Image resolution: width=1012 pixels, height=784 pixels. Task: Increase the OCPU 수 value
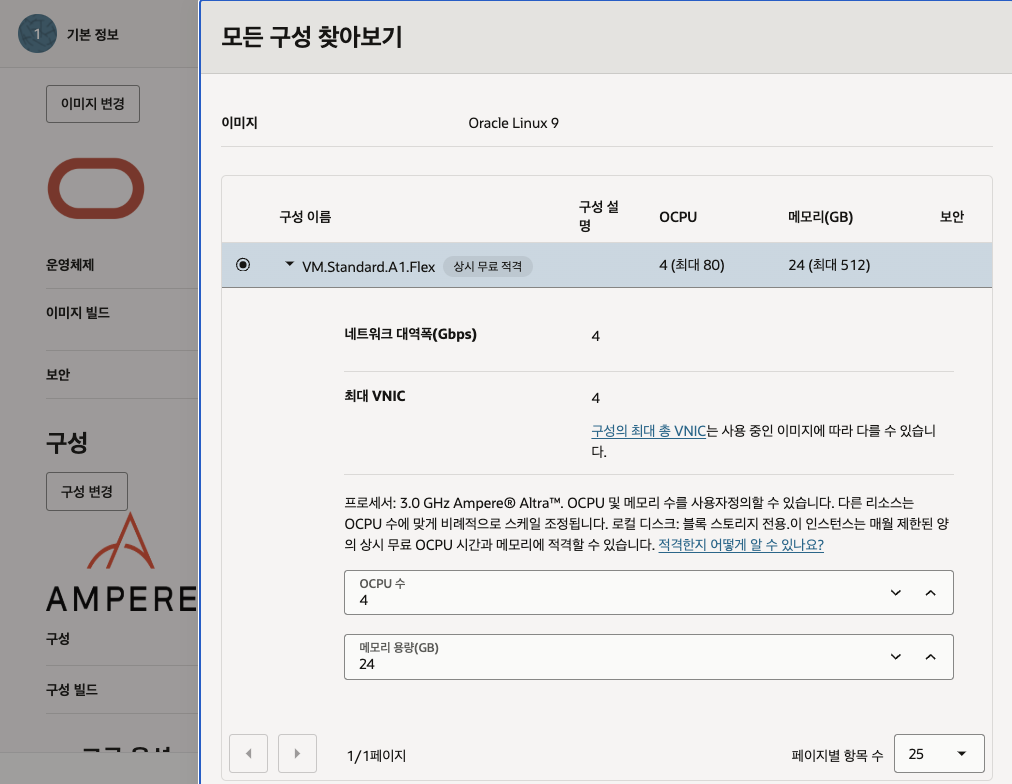[930, 592]
